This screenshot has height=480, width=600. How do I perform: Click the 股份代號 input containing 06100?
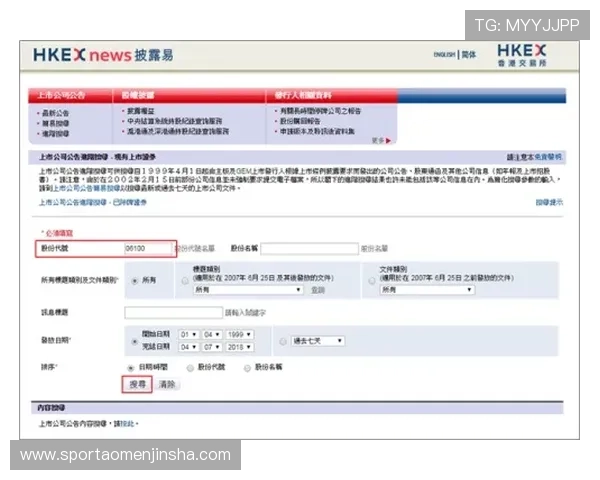click(x=148, y=248)
